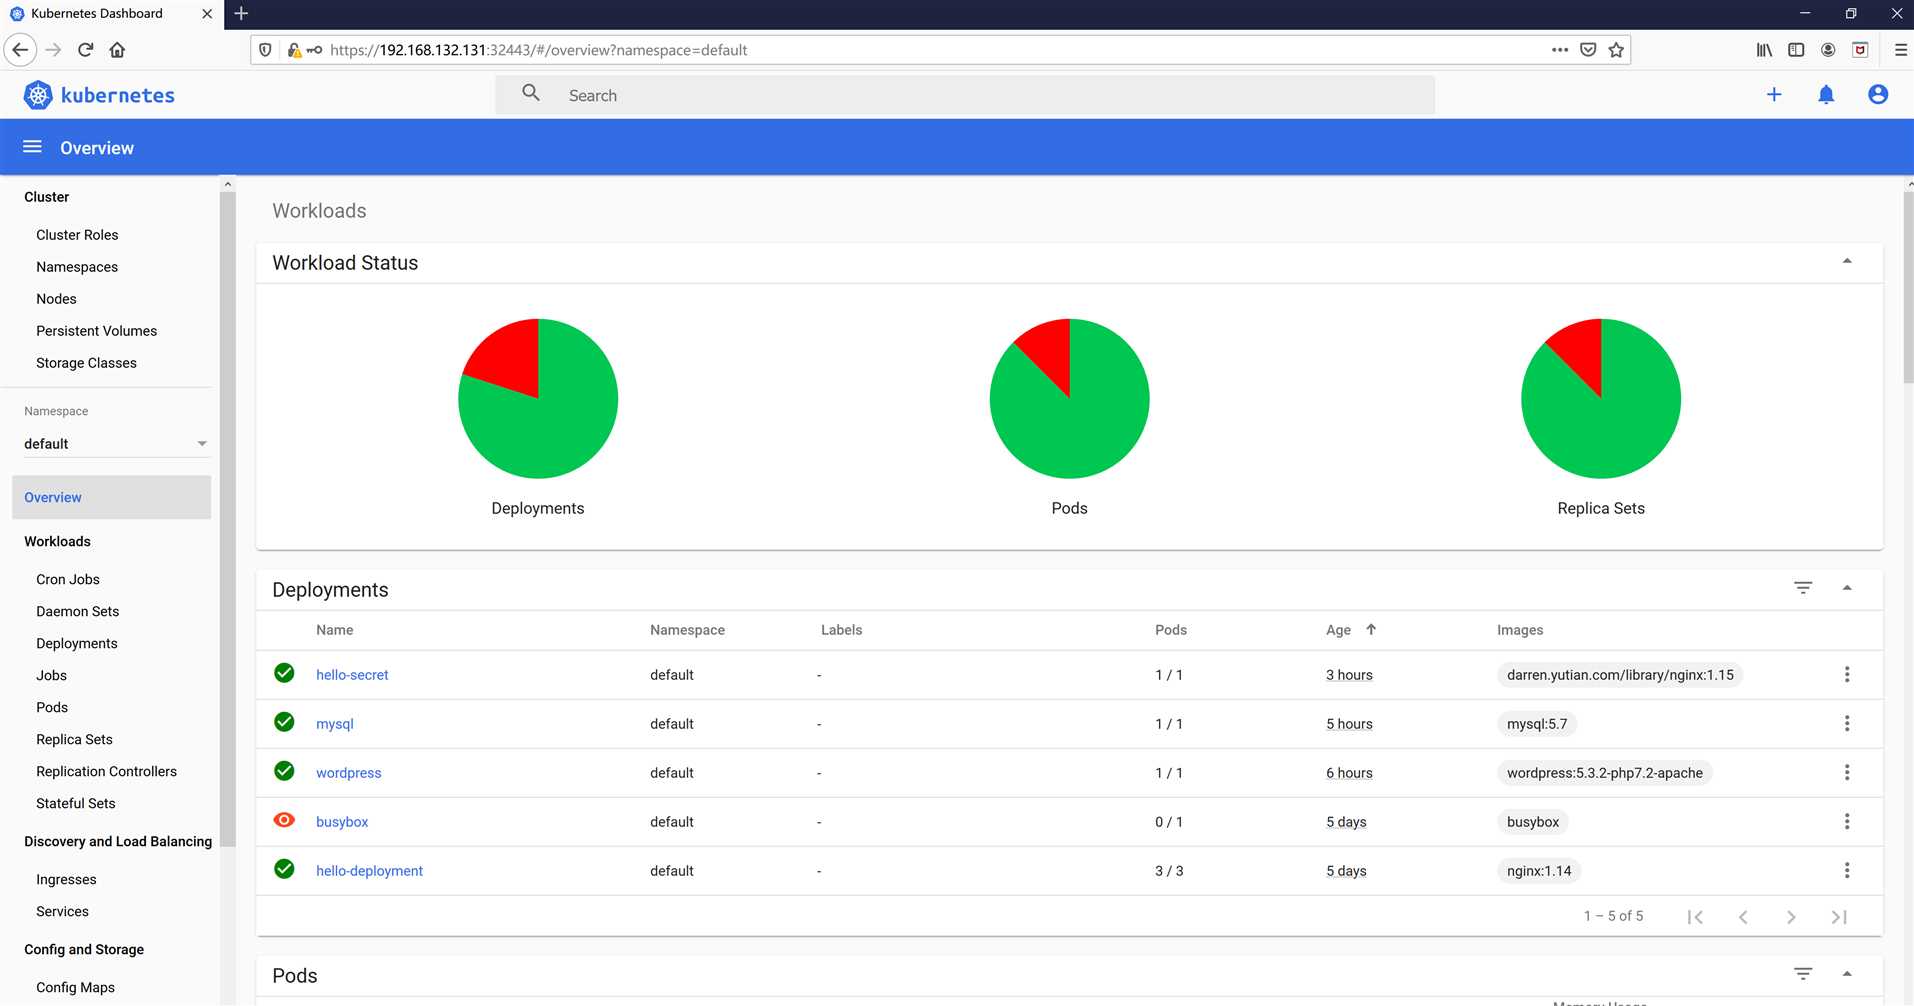The height and width of the screenshot is (1006, 1914).
Task: Go to last page of deployments
Action: pos(1839,917)
